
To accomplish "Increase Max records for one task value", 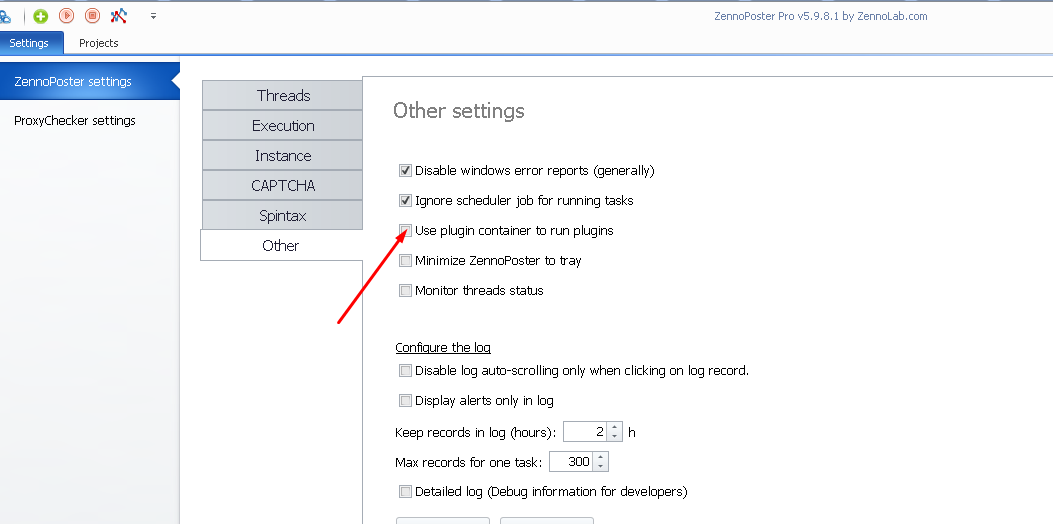I will click(600, 457).
